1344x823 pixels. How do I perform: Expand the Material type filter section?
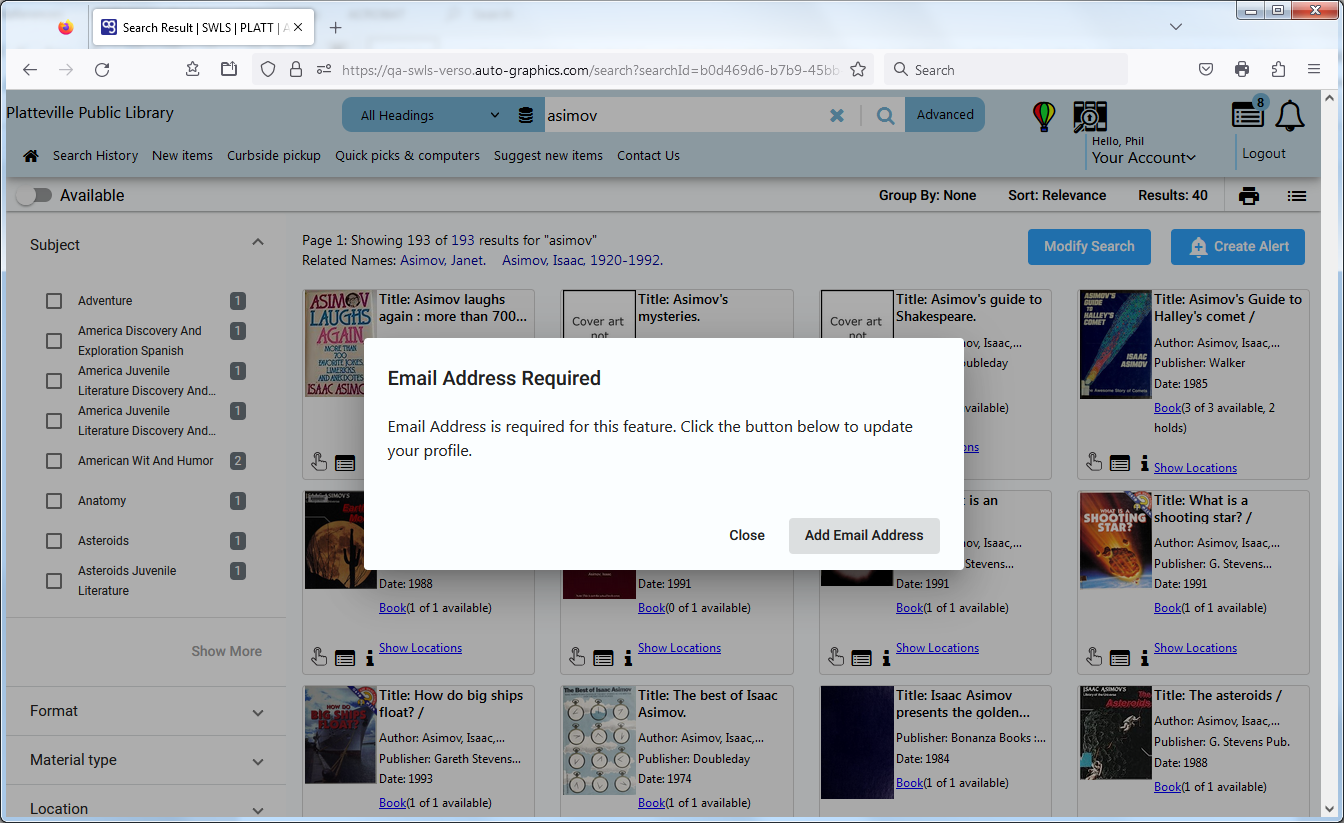point(258,762)
